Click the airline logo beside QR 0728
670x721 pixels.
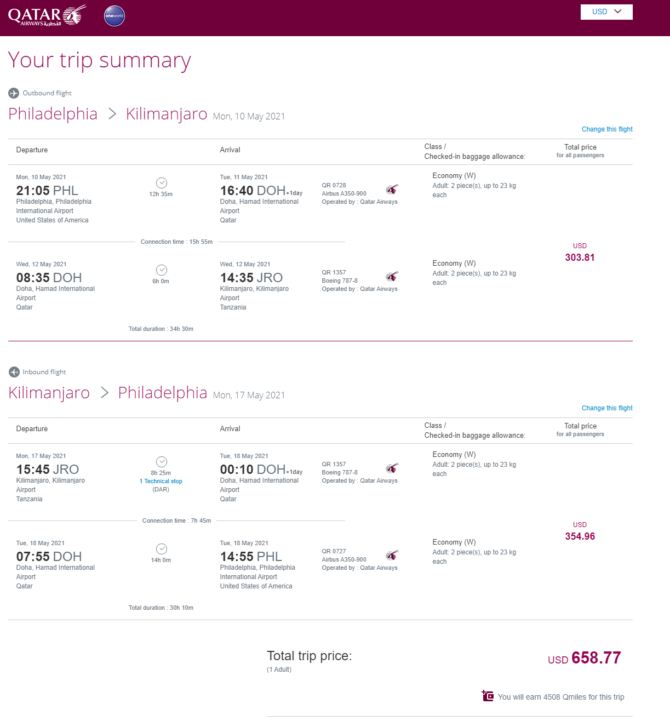[392, 189]
